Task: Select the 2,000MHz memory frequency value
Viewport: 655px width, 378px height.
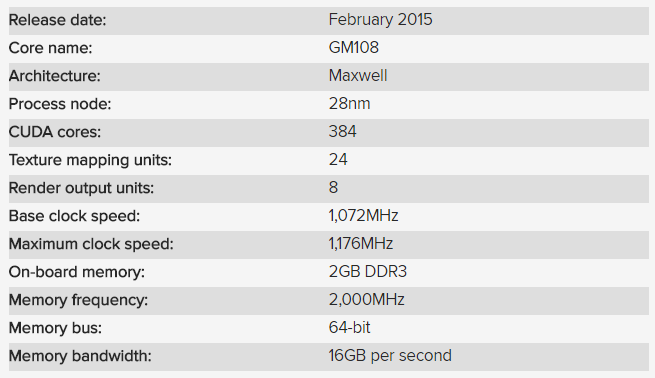Action: pos(367,299)
